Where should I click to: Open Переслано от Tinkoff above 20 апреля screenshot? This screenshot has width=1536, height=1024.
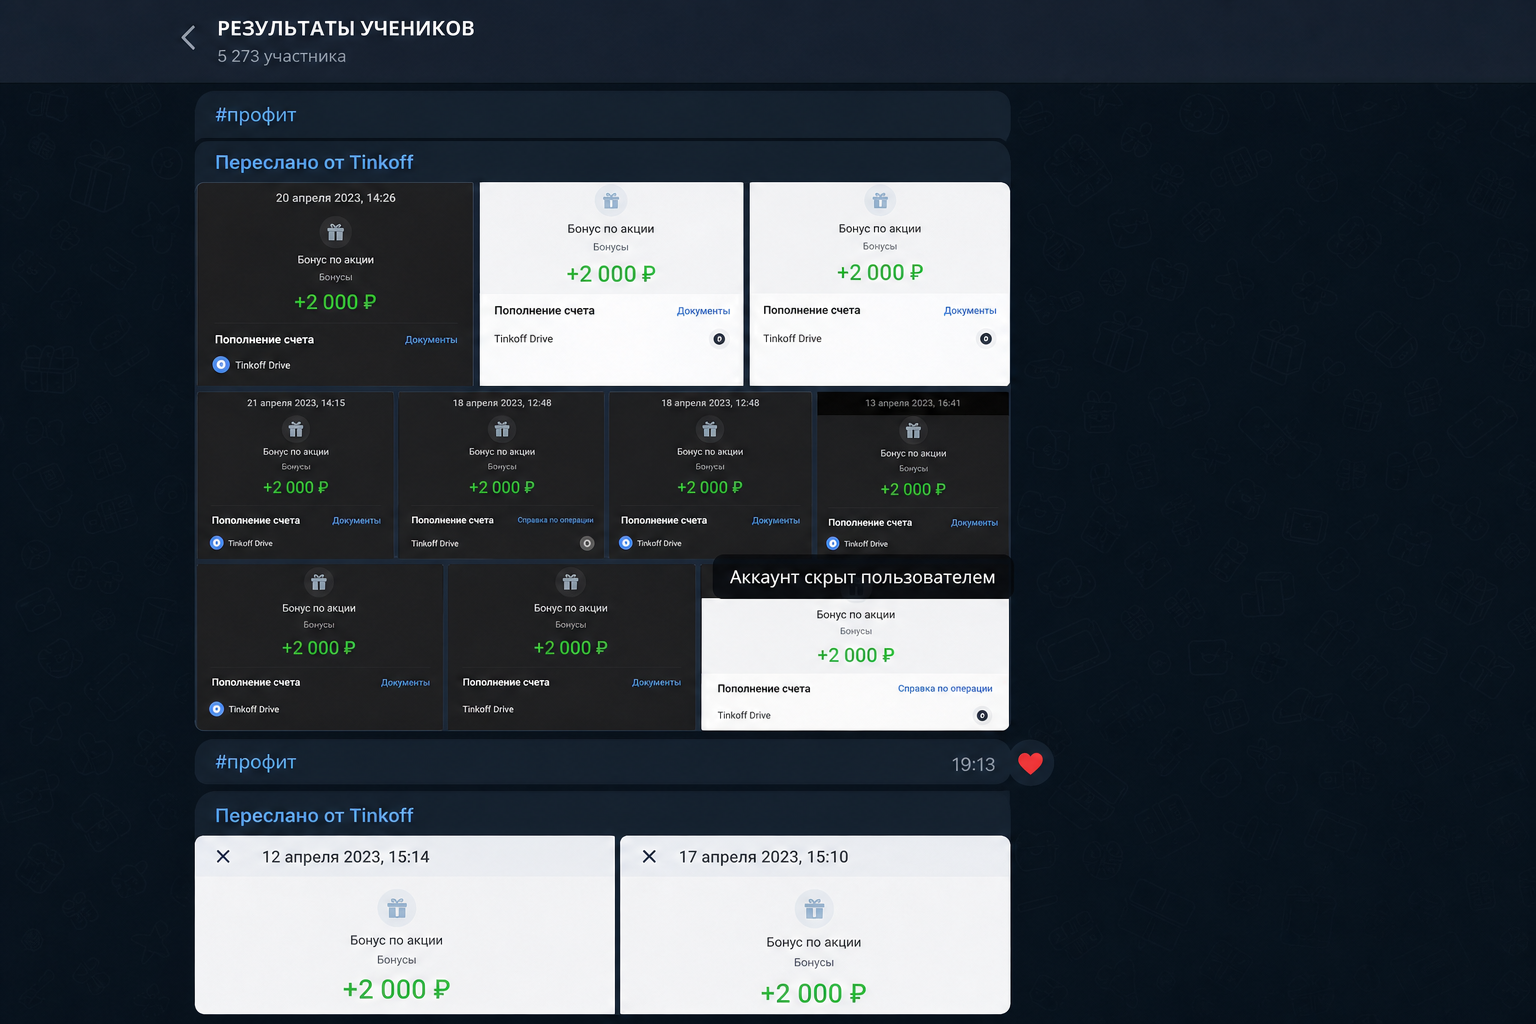point(314,162)
